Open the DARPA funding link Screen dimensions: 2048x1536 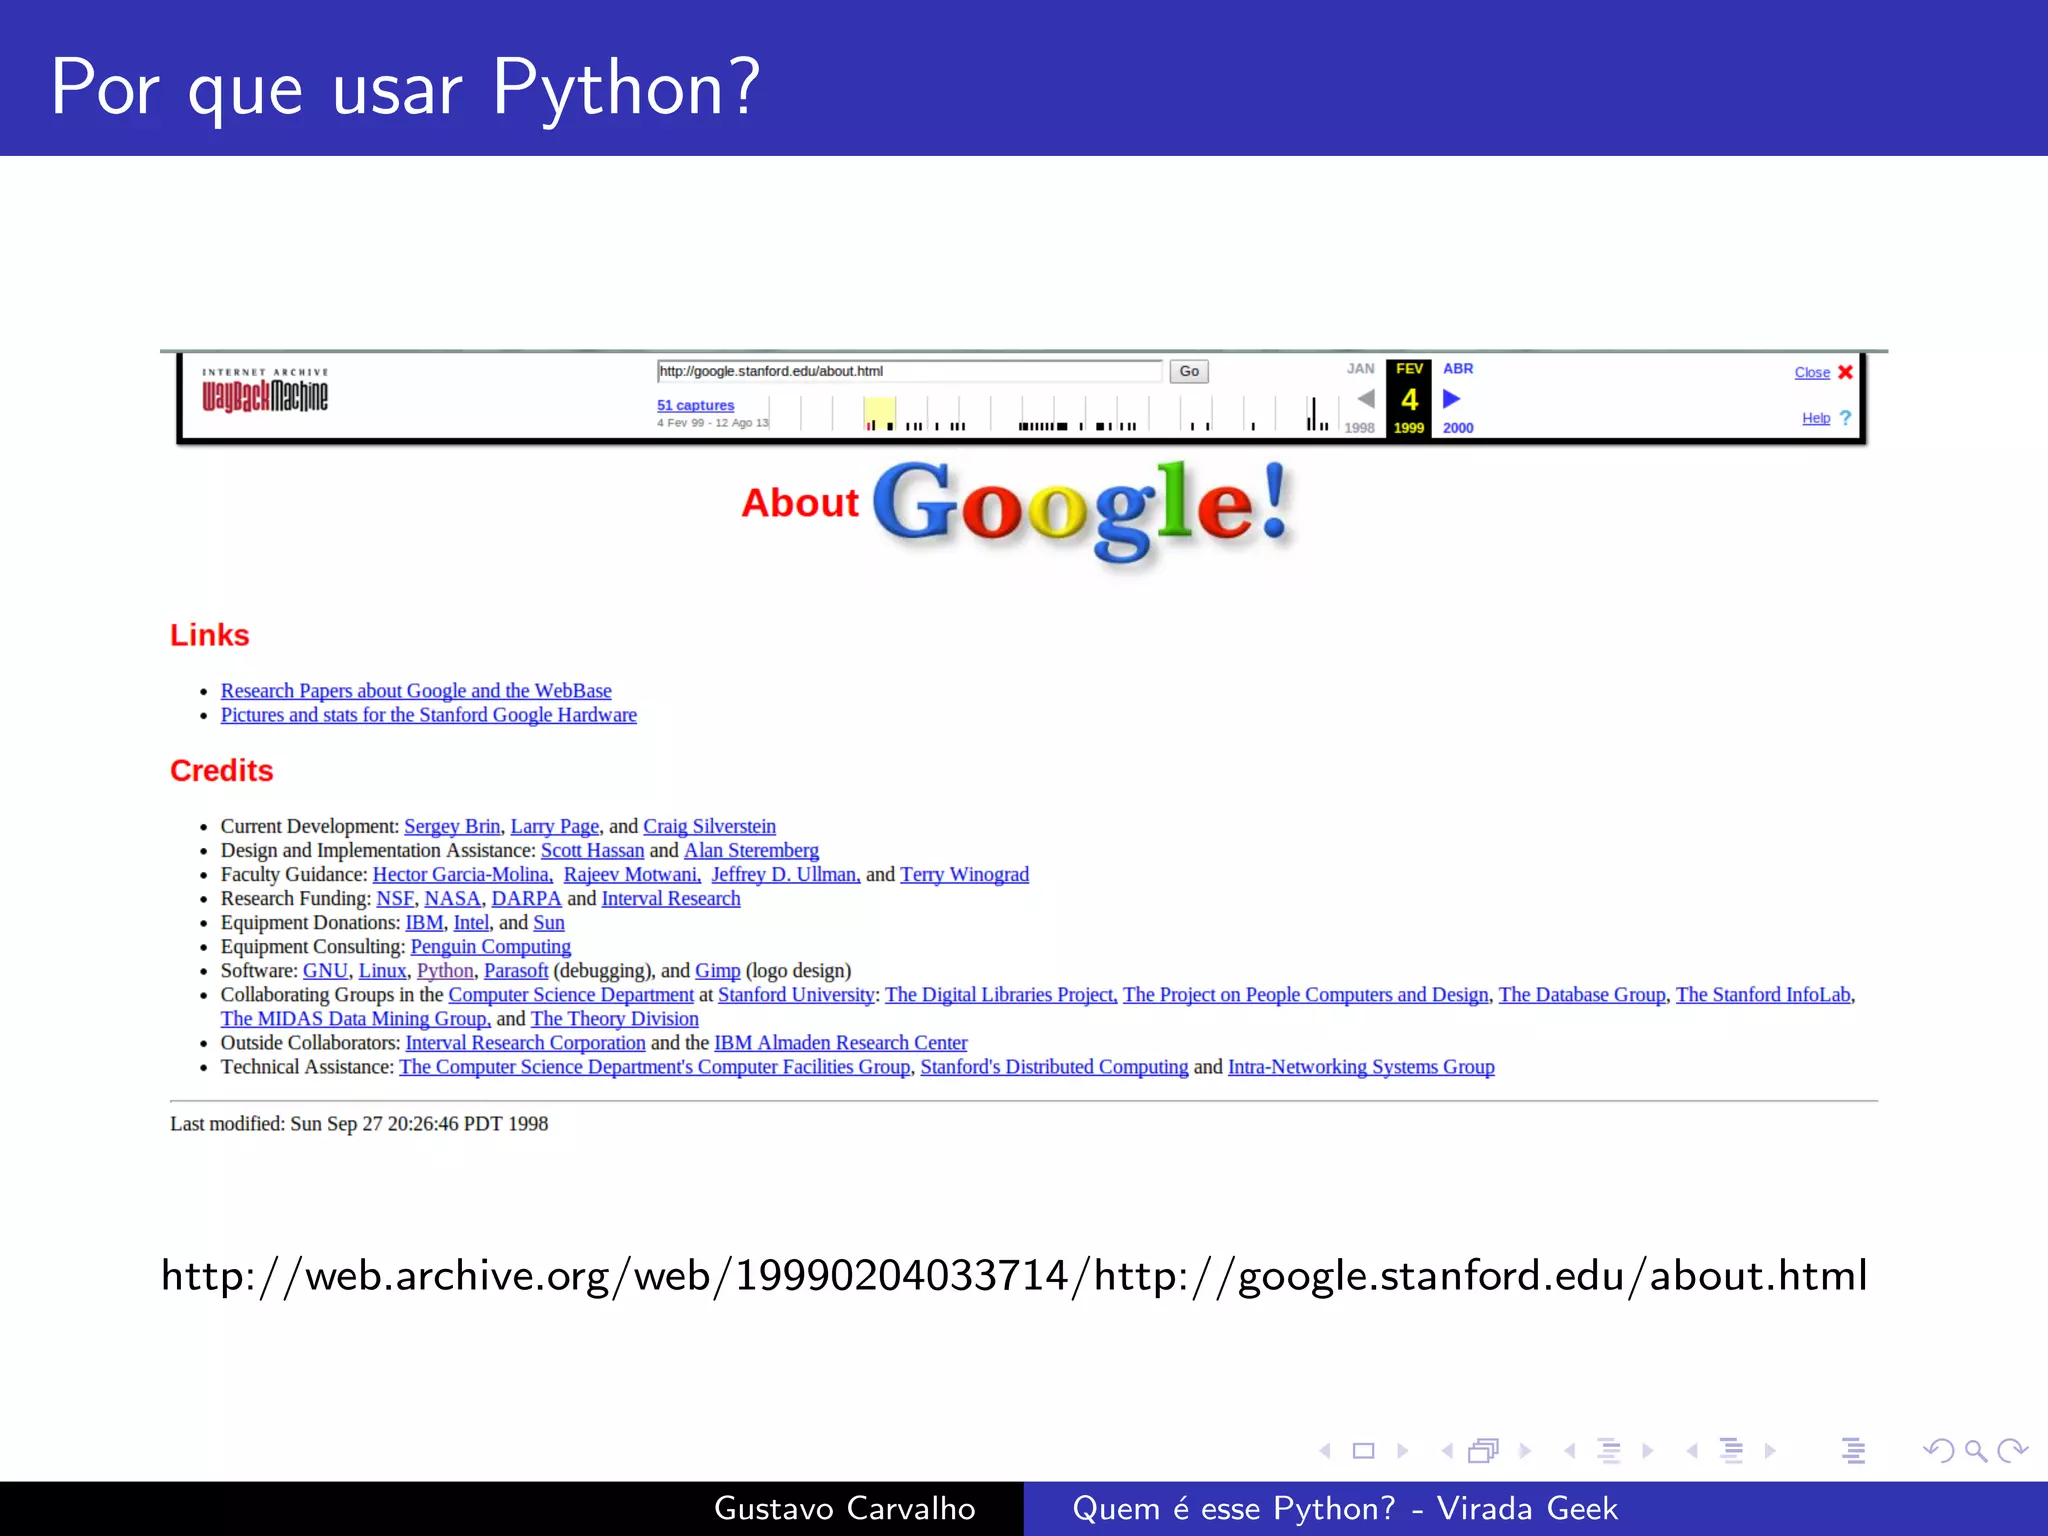point(526,898)
